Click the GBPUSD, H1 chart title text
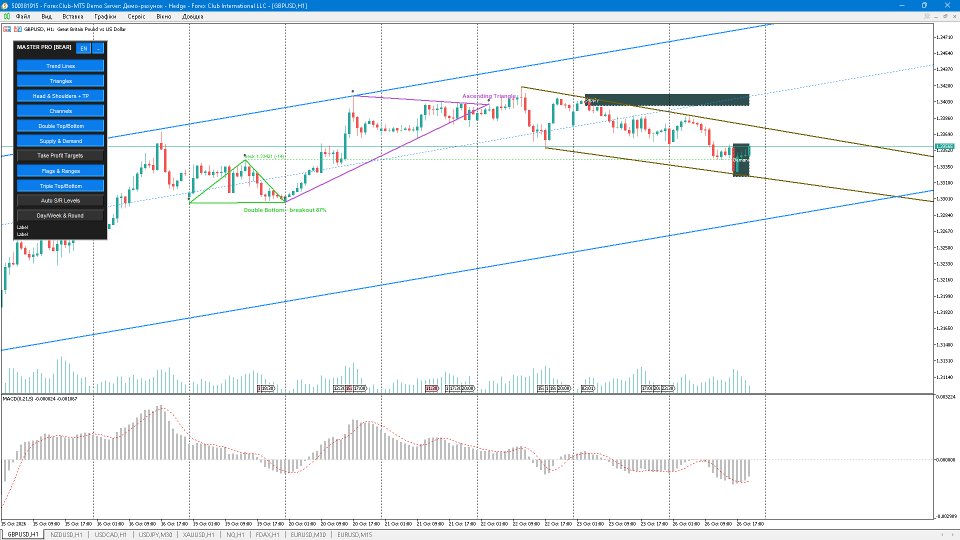The width and height of the screenshot is (960, 540). [x=75, y=29]
